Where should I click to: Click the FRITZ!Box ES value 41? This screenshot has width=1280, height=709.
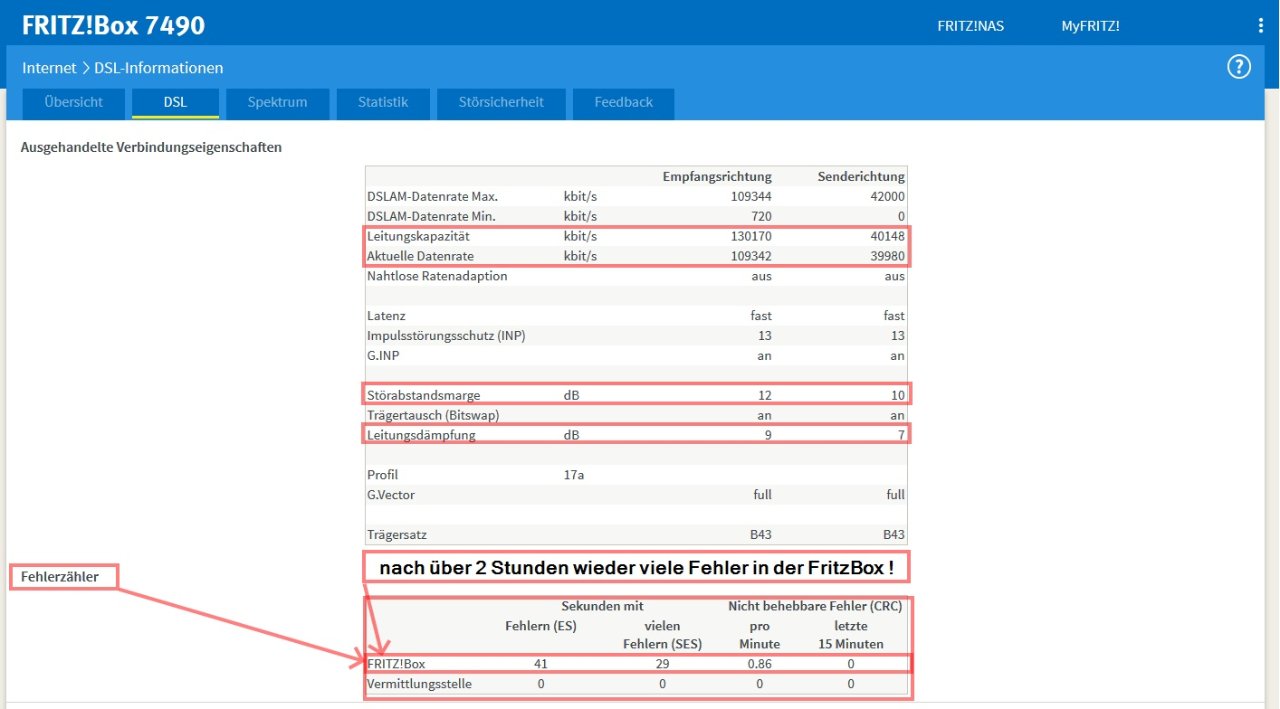coord(541,664)
